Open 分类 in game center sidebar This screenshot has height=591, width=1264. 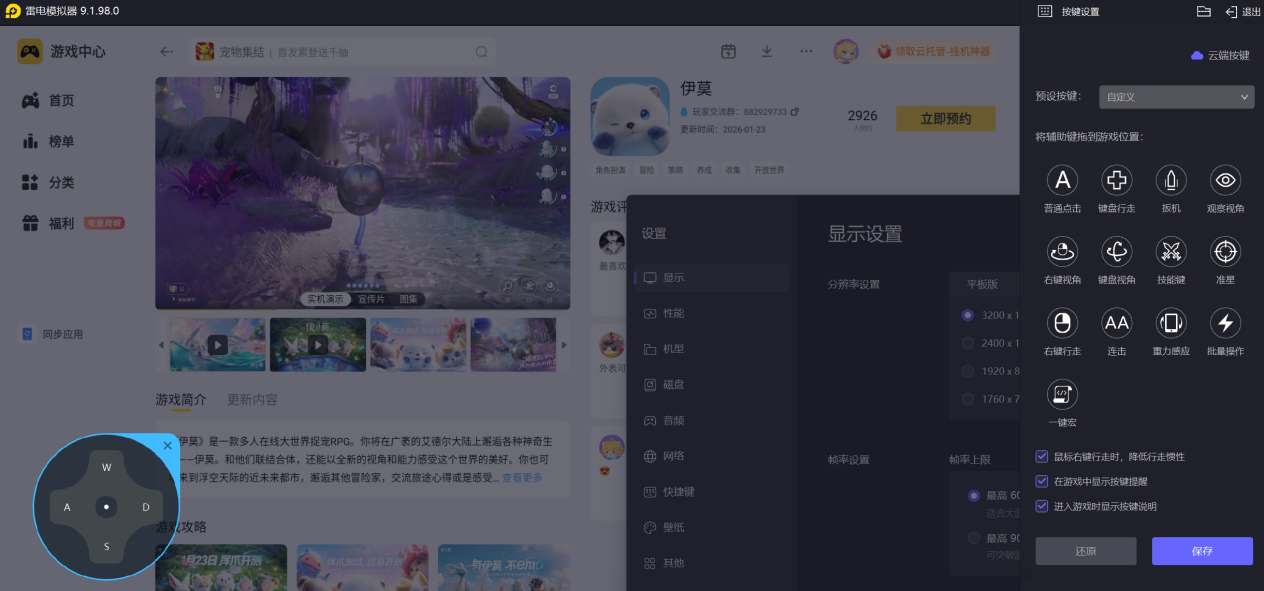pyautogui.click(x=48, y=182)
